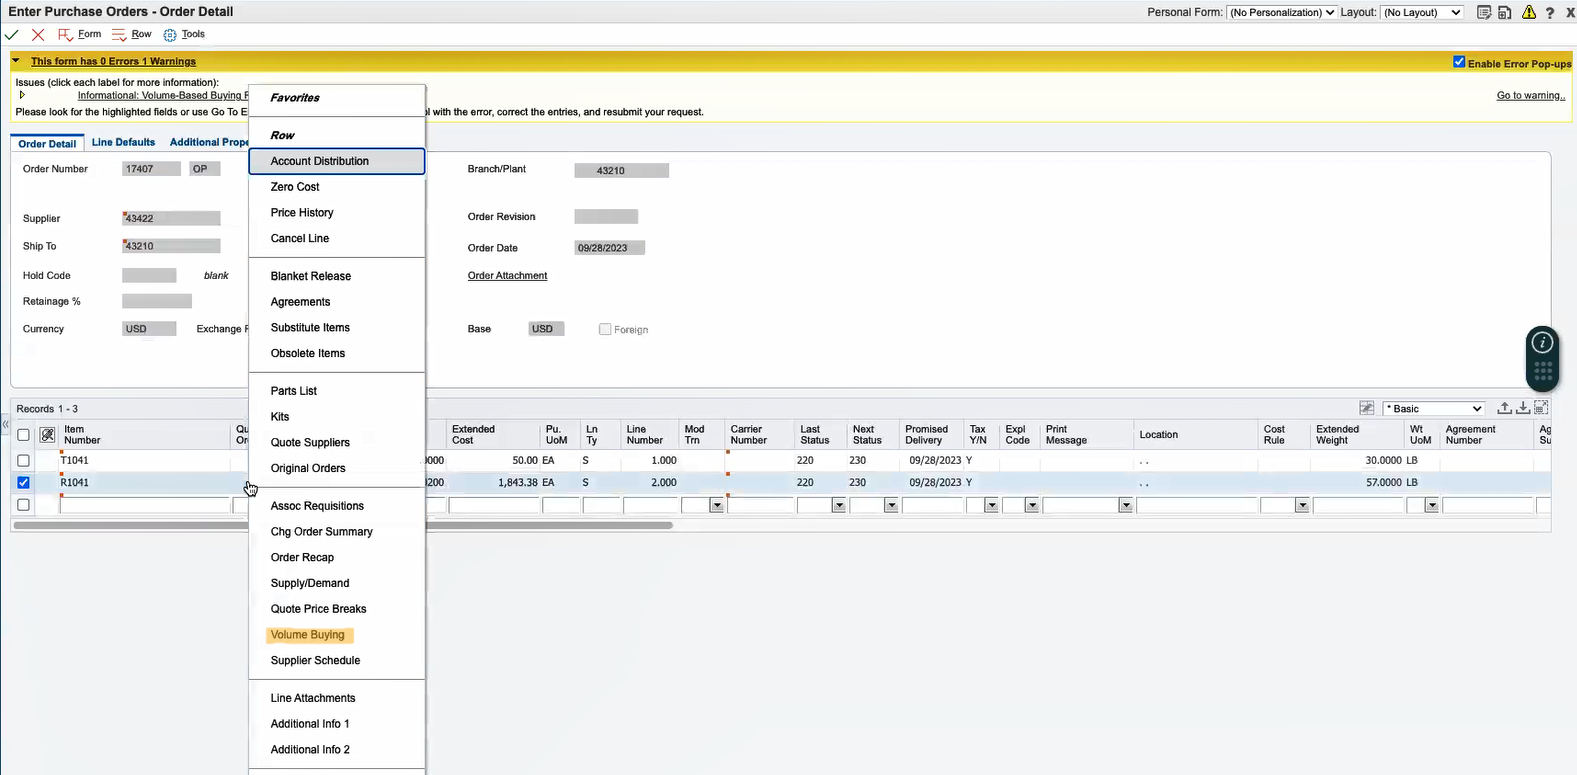Screen dimensions: 1577x775
Task: Switch to the Line Defaults tab
Action: 123,142
